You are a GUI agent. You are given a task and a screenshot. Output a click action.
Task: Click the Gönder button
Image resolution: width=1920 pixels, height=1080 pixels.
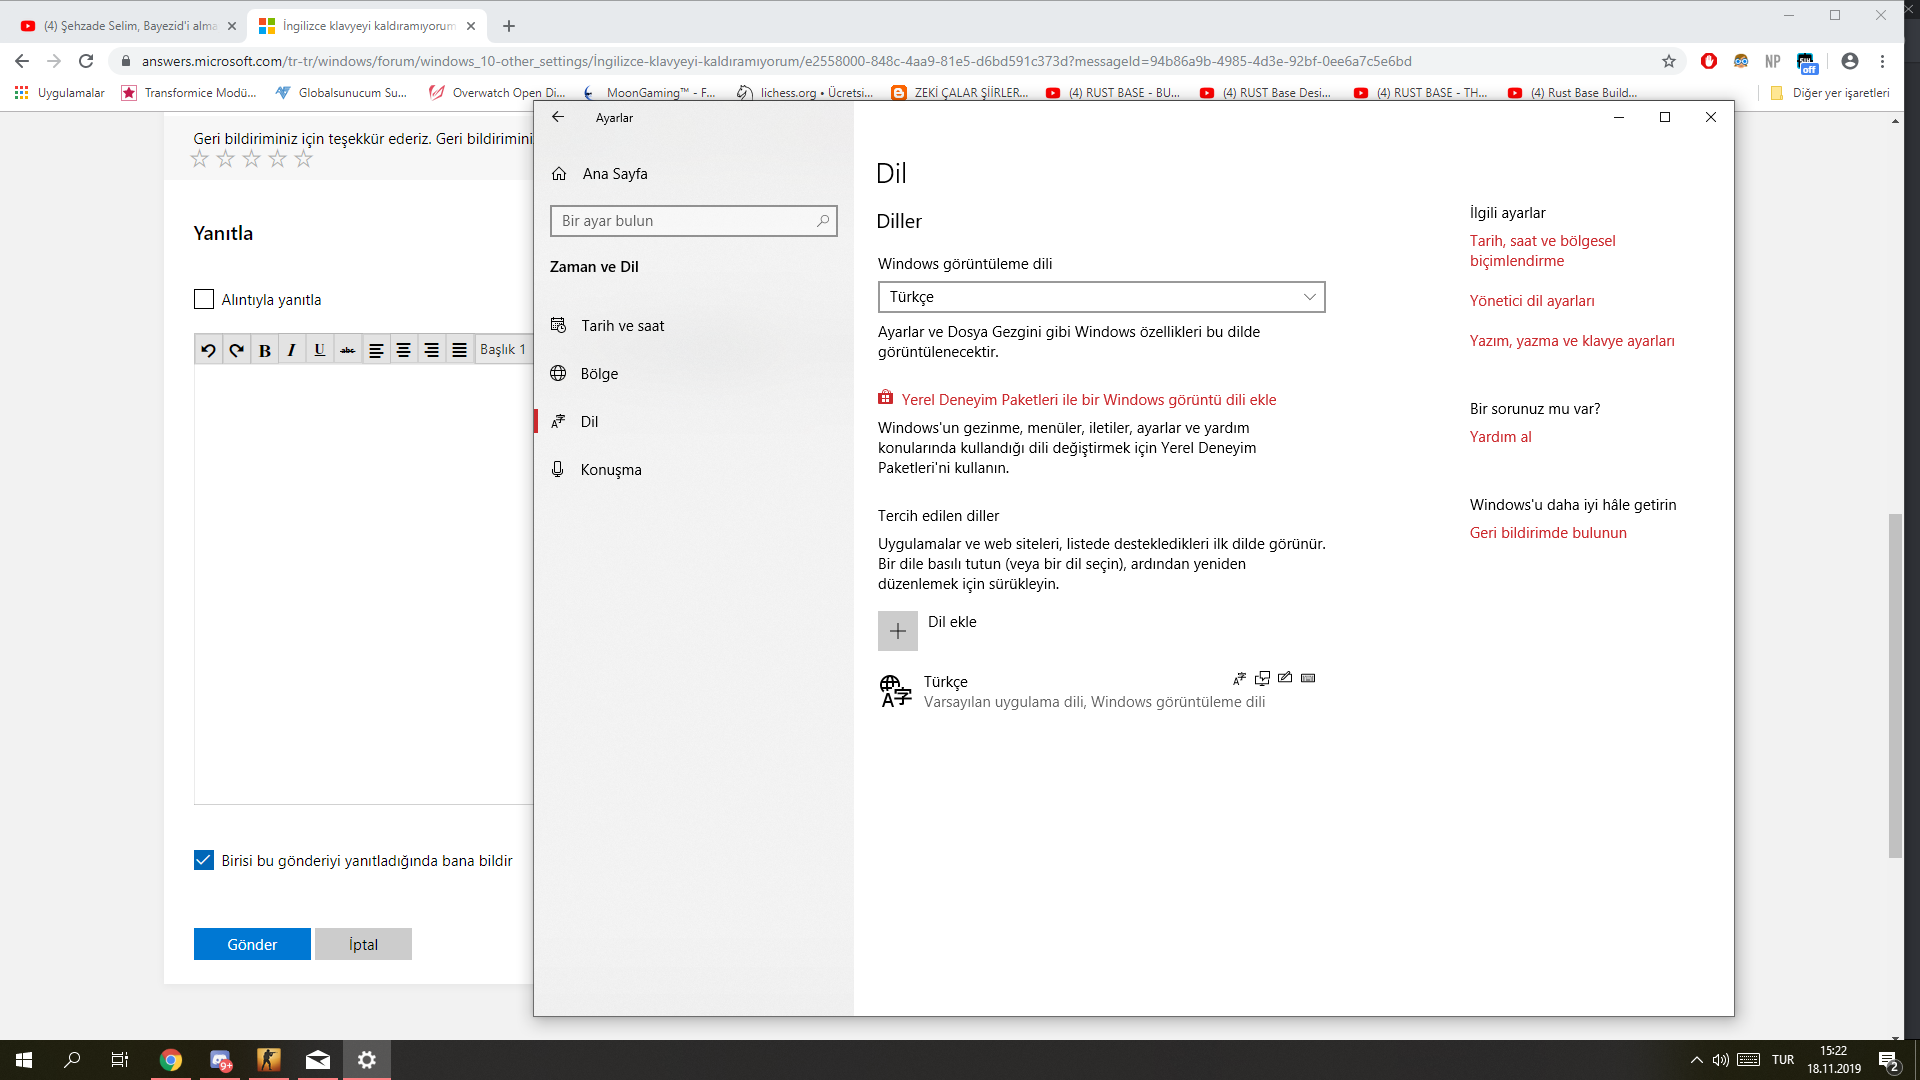click(x=252, y=944)
